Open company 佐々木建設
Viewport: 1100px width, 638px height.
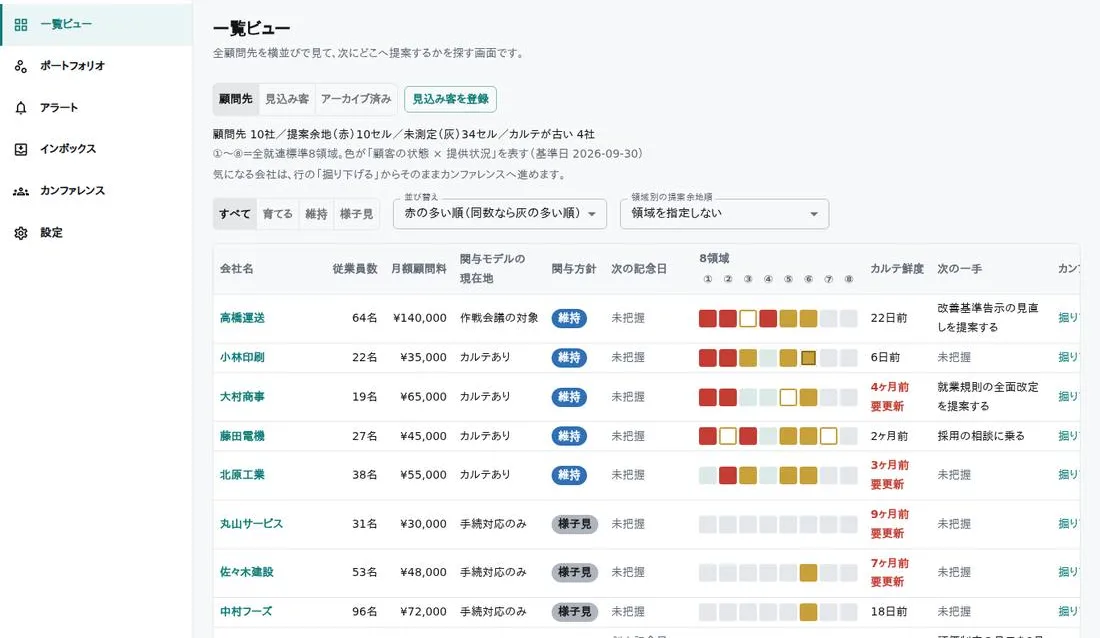(x=246, y=572)
